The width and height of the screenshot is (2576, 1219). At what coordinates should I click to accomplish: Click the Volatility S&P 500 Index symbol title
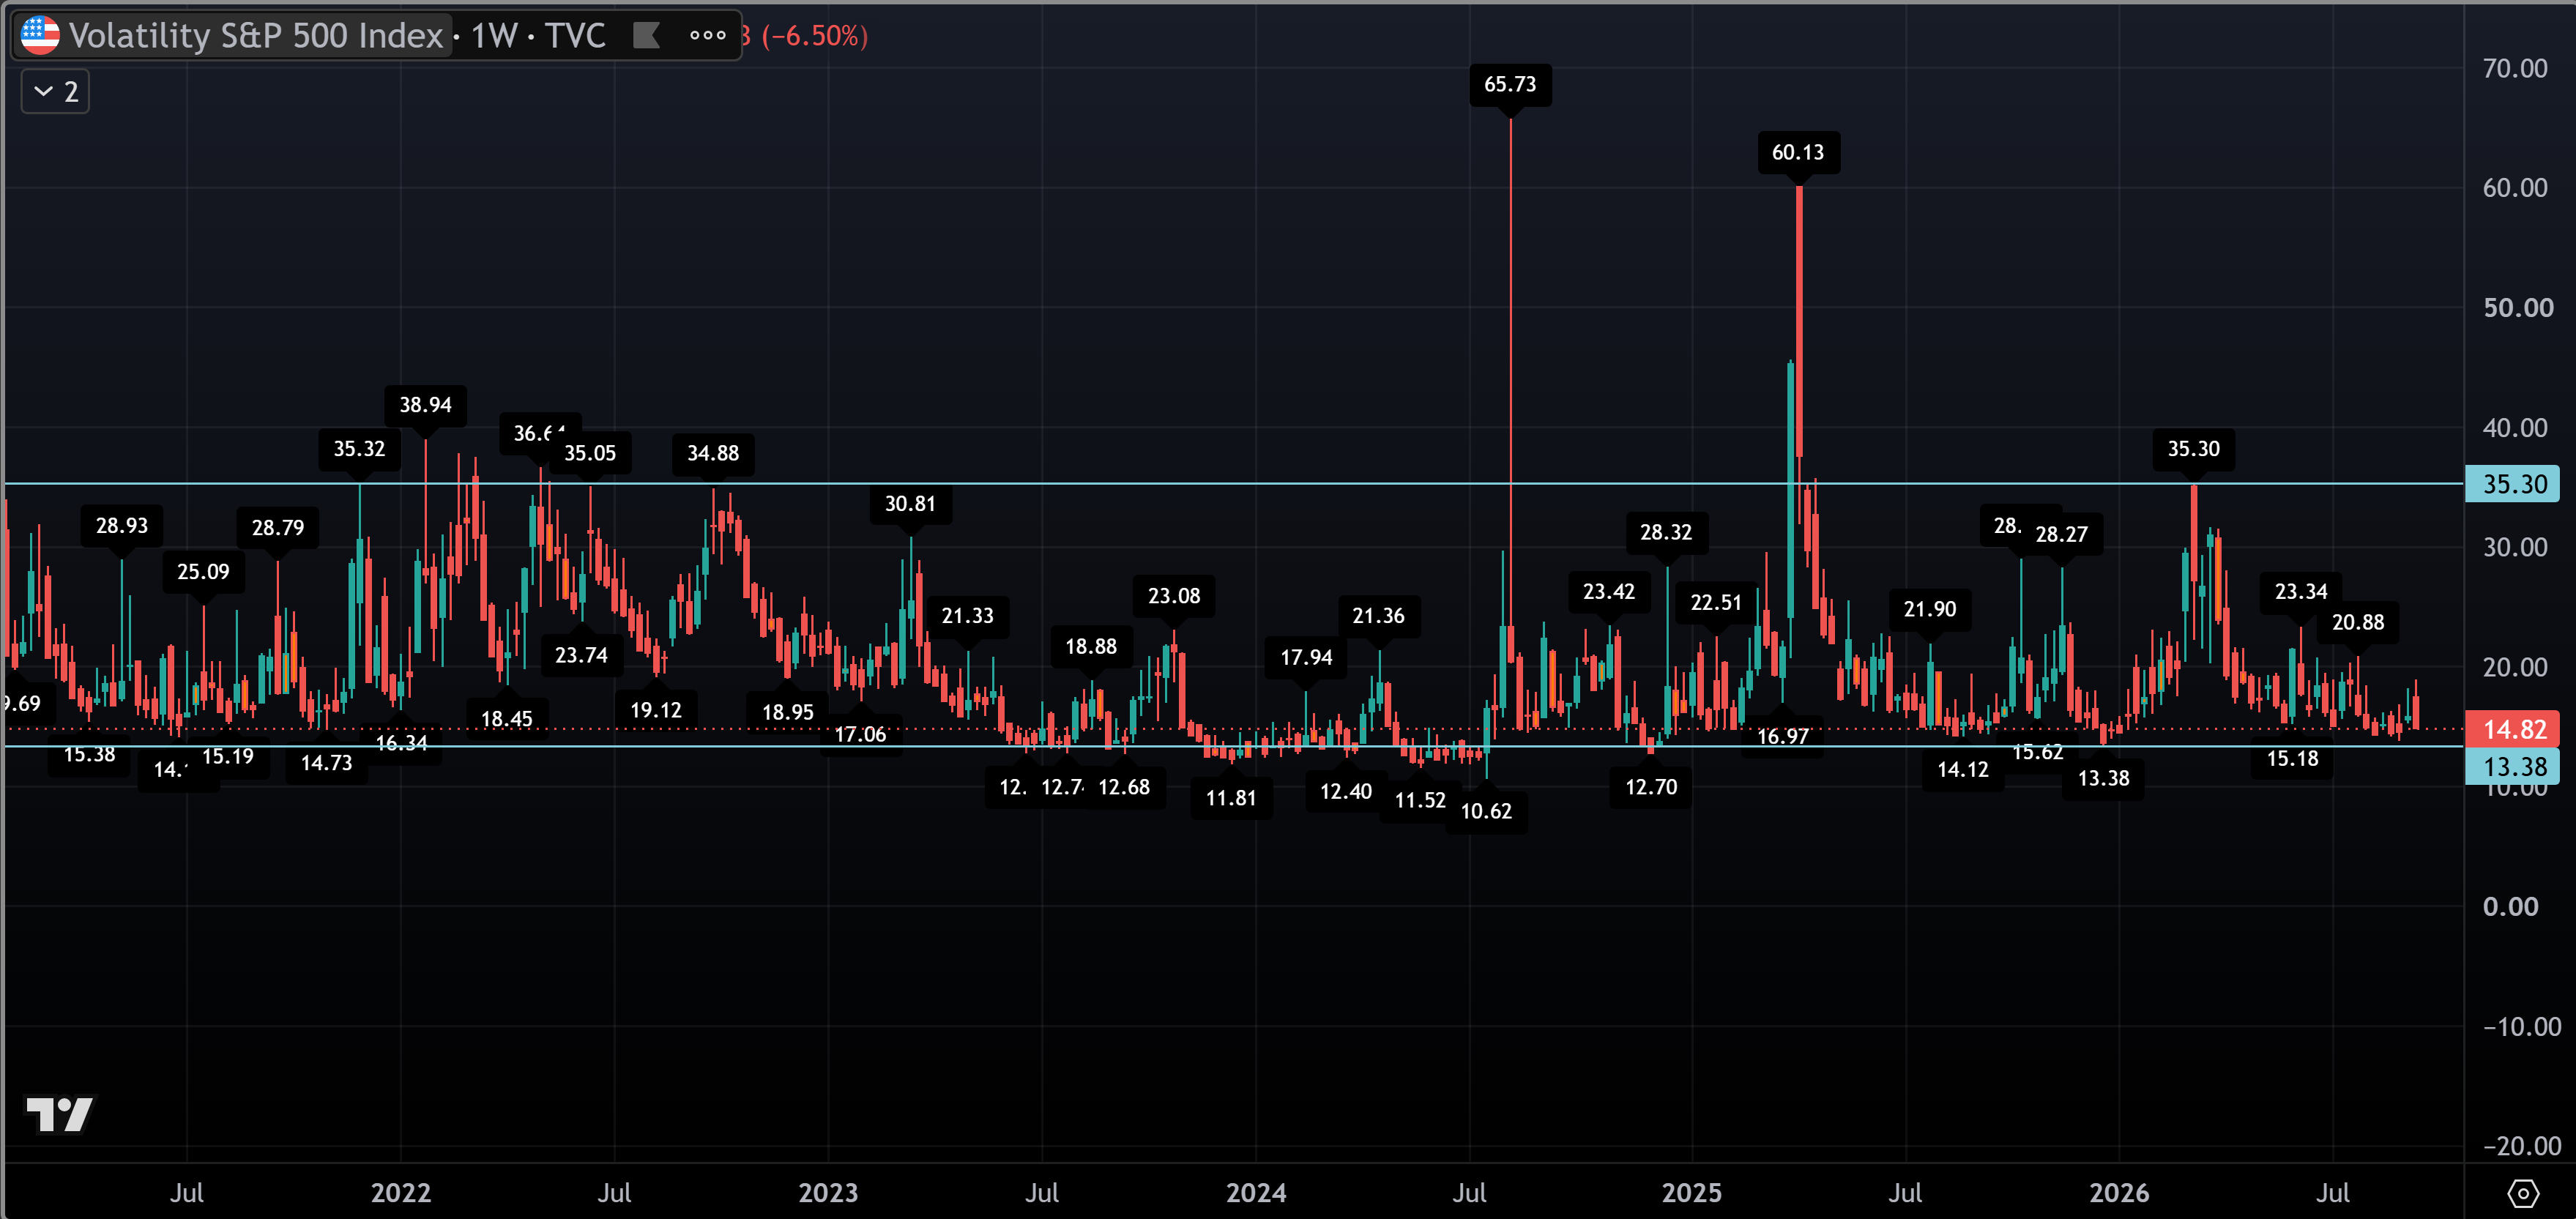coord(255,36)
